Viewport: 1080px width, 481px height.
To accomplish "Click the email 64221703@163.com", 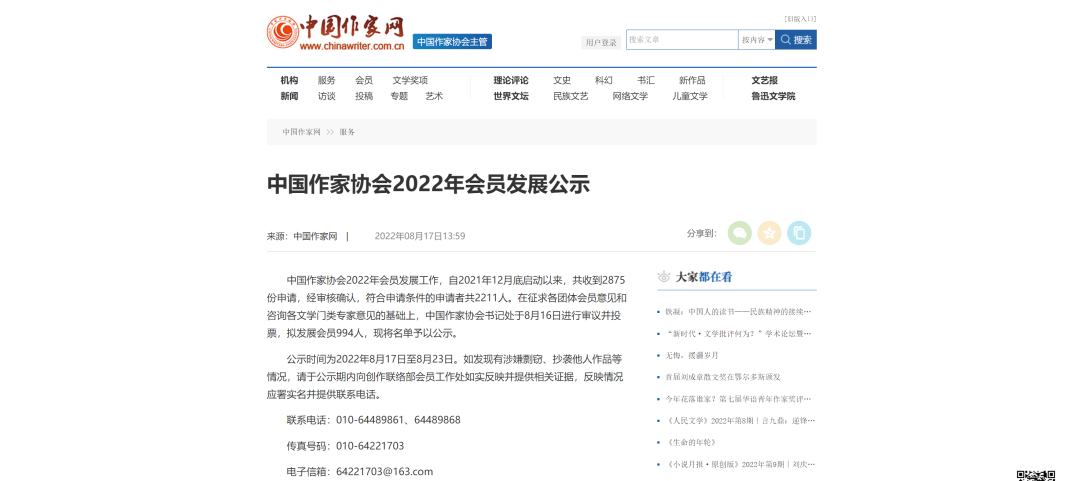I will pos(384,471).
